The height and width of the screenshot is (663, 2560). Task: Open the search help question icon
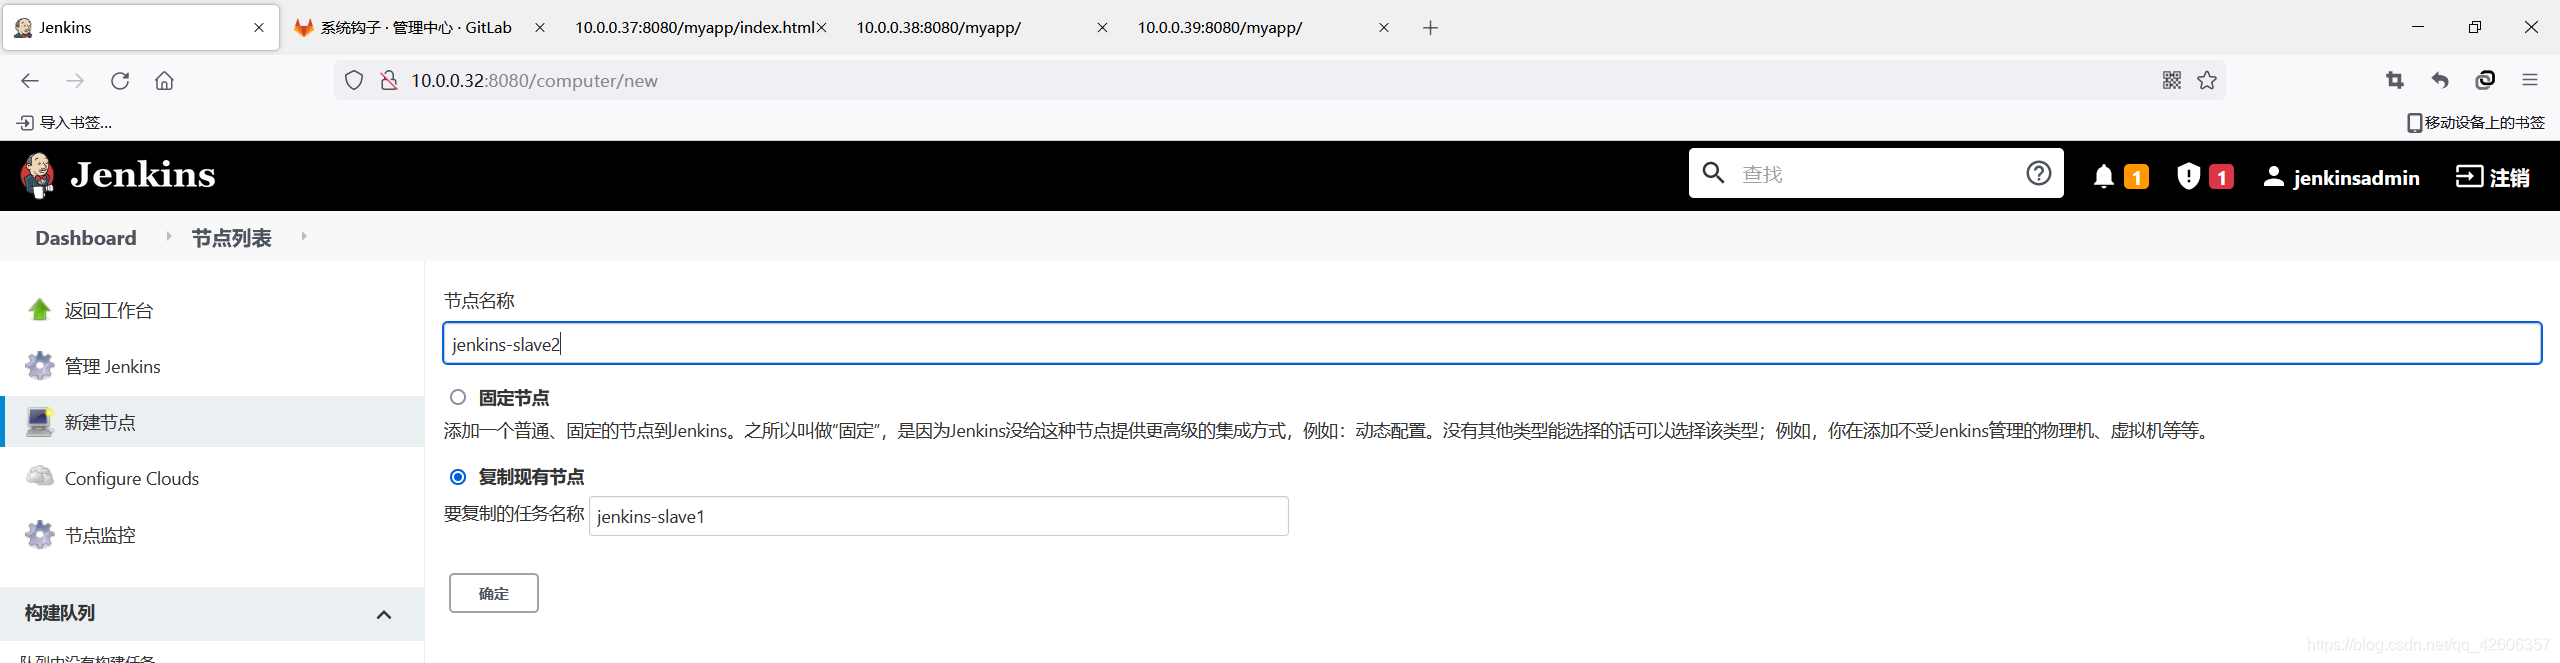(x=2038, y=173)
